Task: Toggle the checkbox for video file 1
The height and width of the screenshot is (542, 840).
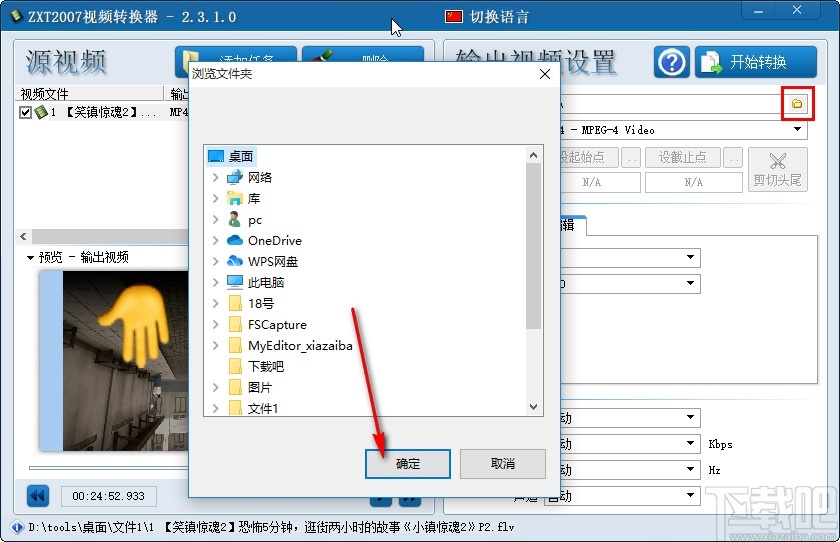Action: [x=25, y=112]
